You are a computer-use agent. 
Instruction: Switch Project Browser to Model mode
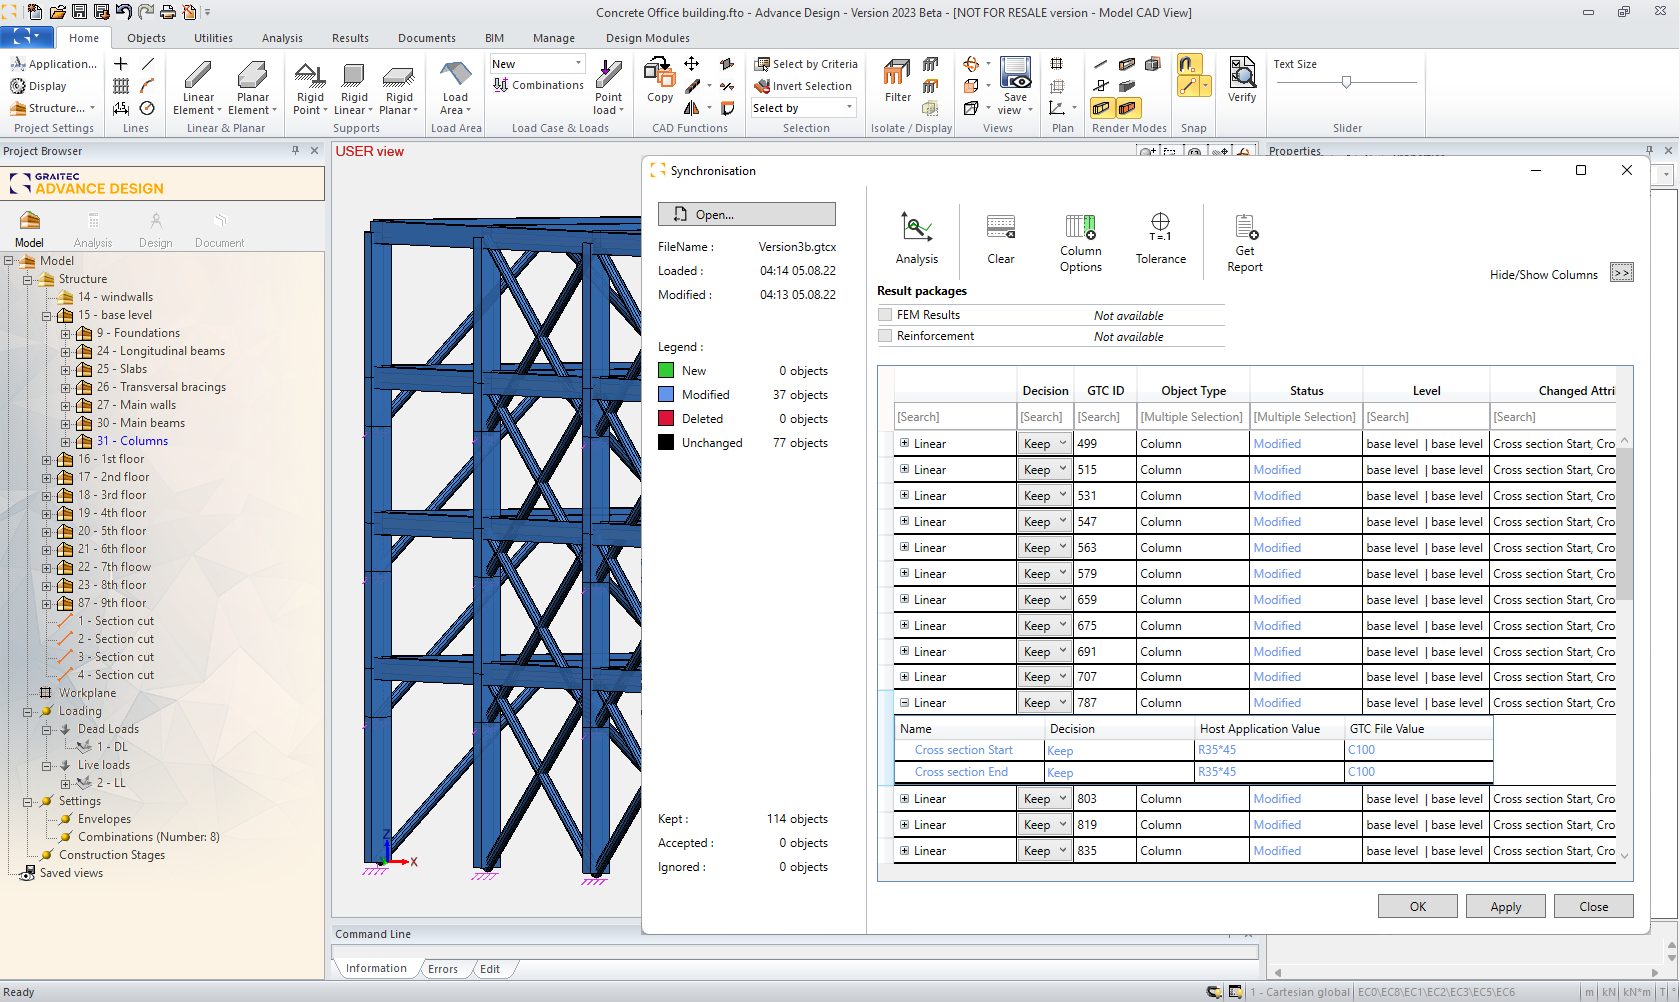point(29,229)
